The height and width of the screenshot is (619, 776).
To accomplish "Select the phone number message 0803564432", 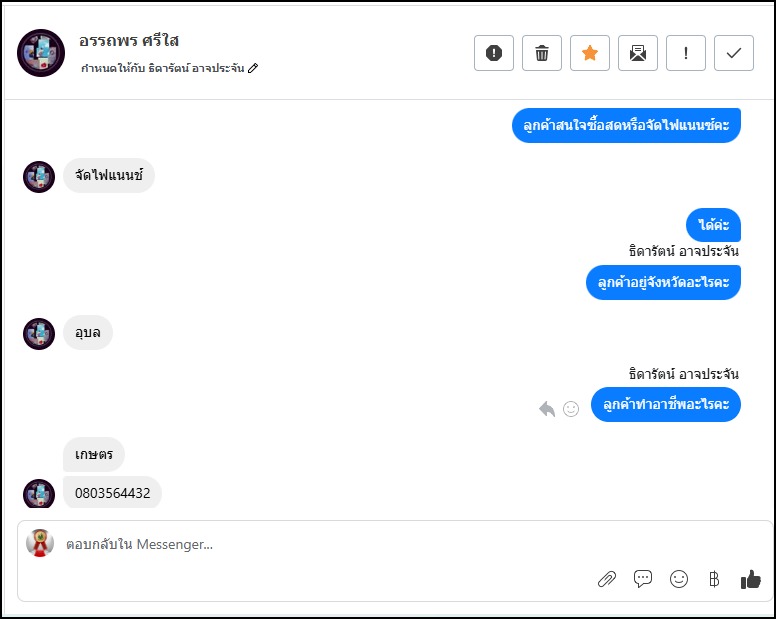I will point(112,492).
